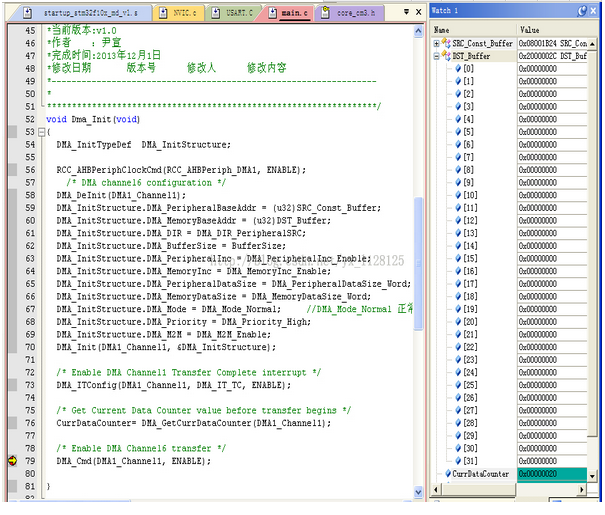Click element [28] diamond icon
Viewport: 605px width, 515px height.
point(458,423)
